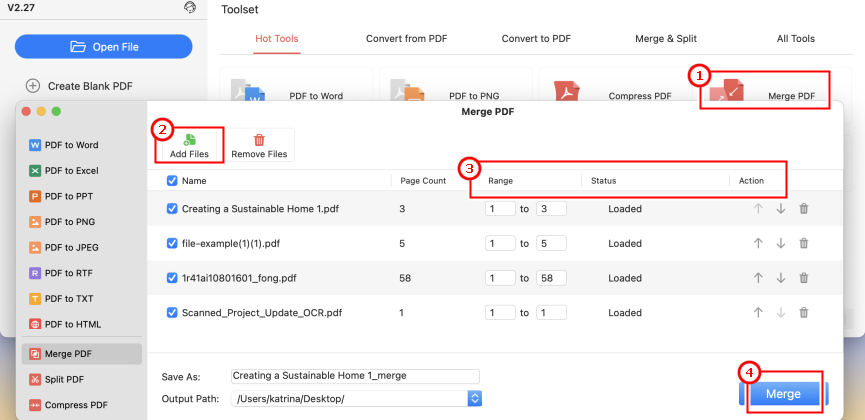865x420 pixels.
Task: Move Creating a Sustainable Home 1.pdf down
Action: [781, 209]
